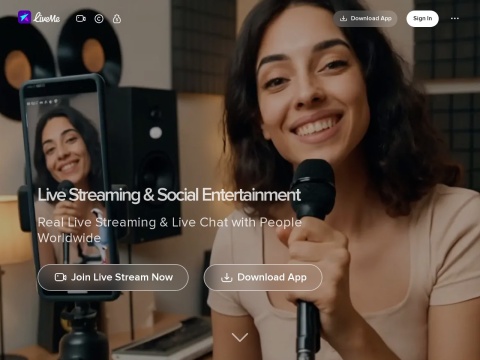Image resolution: width=480 pixels, height=360 pixels.
Task: Click the Sign In button
Action: coord(422,18)
